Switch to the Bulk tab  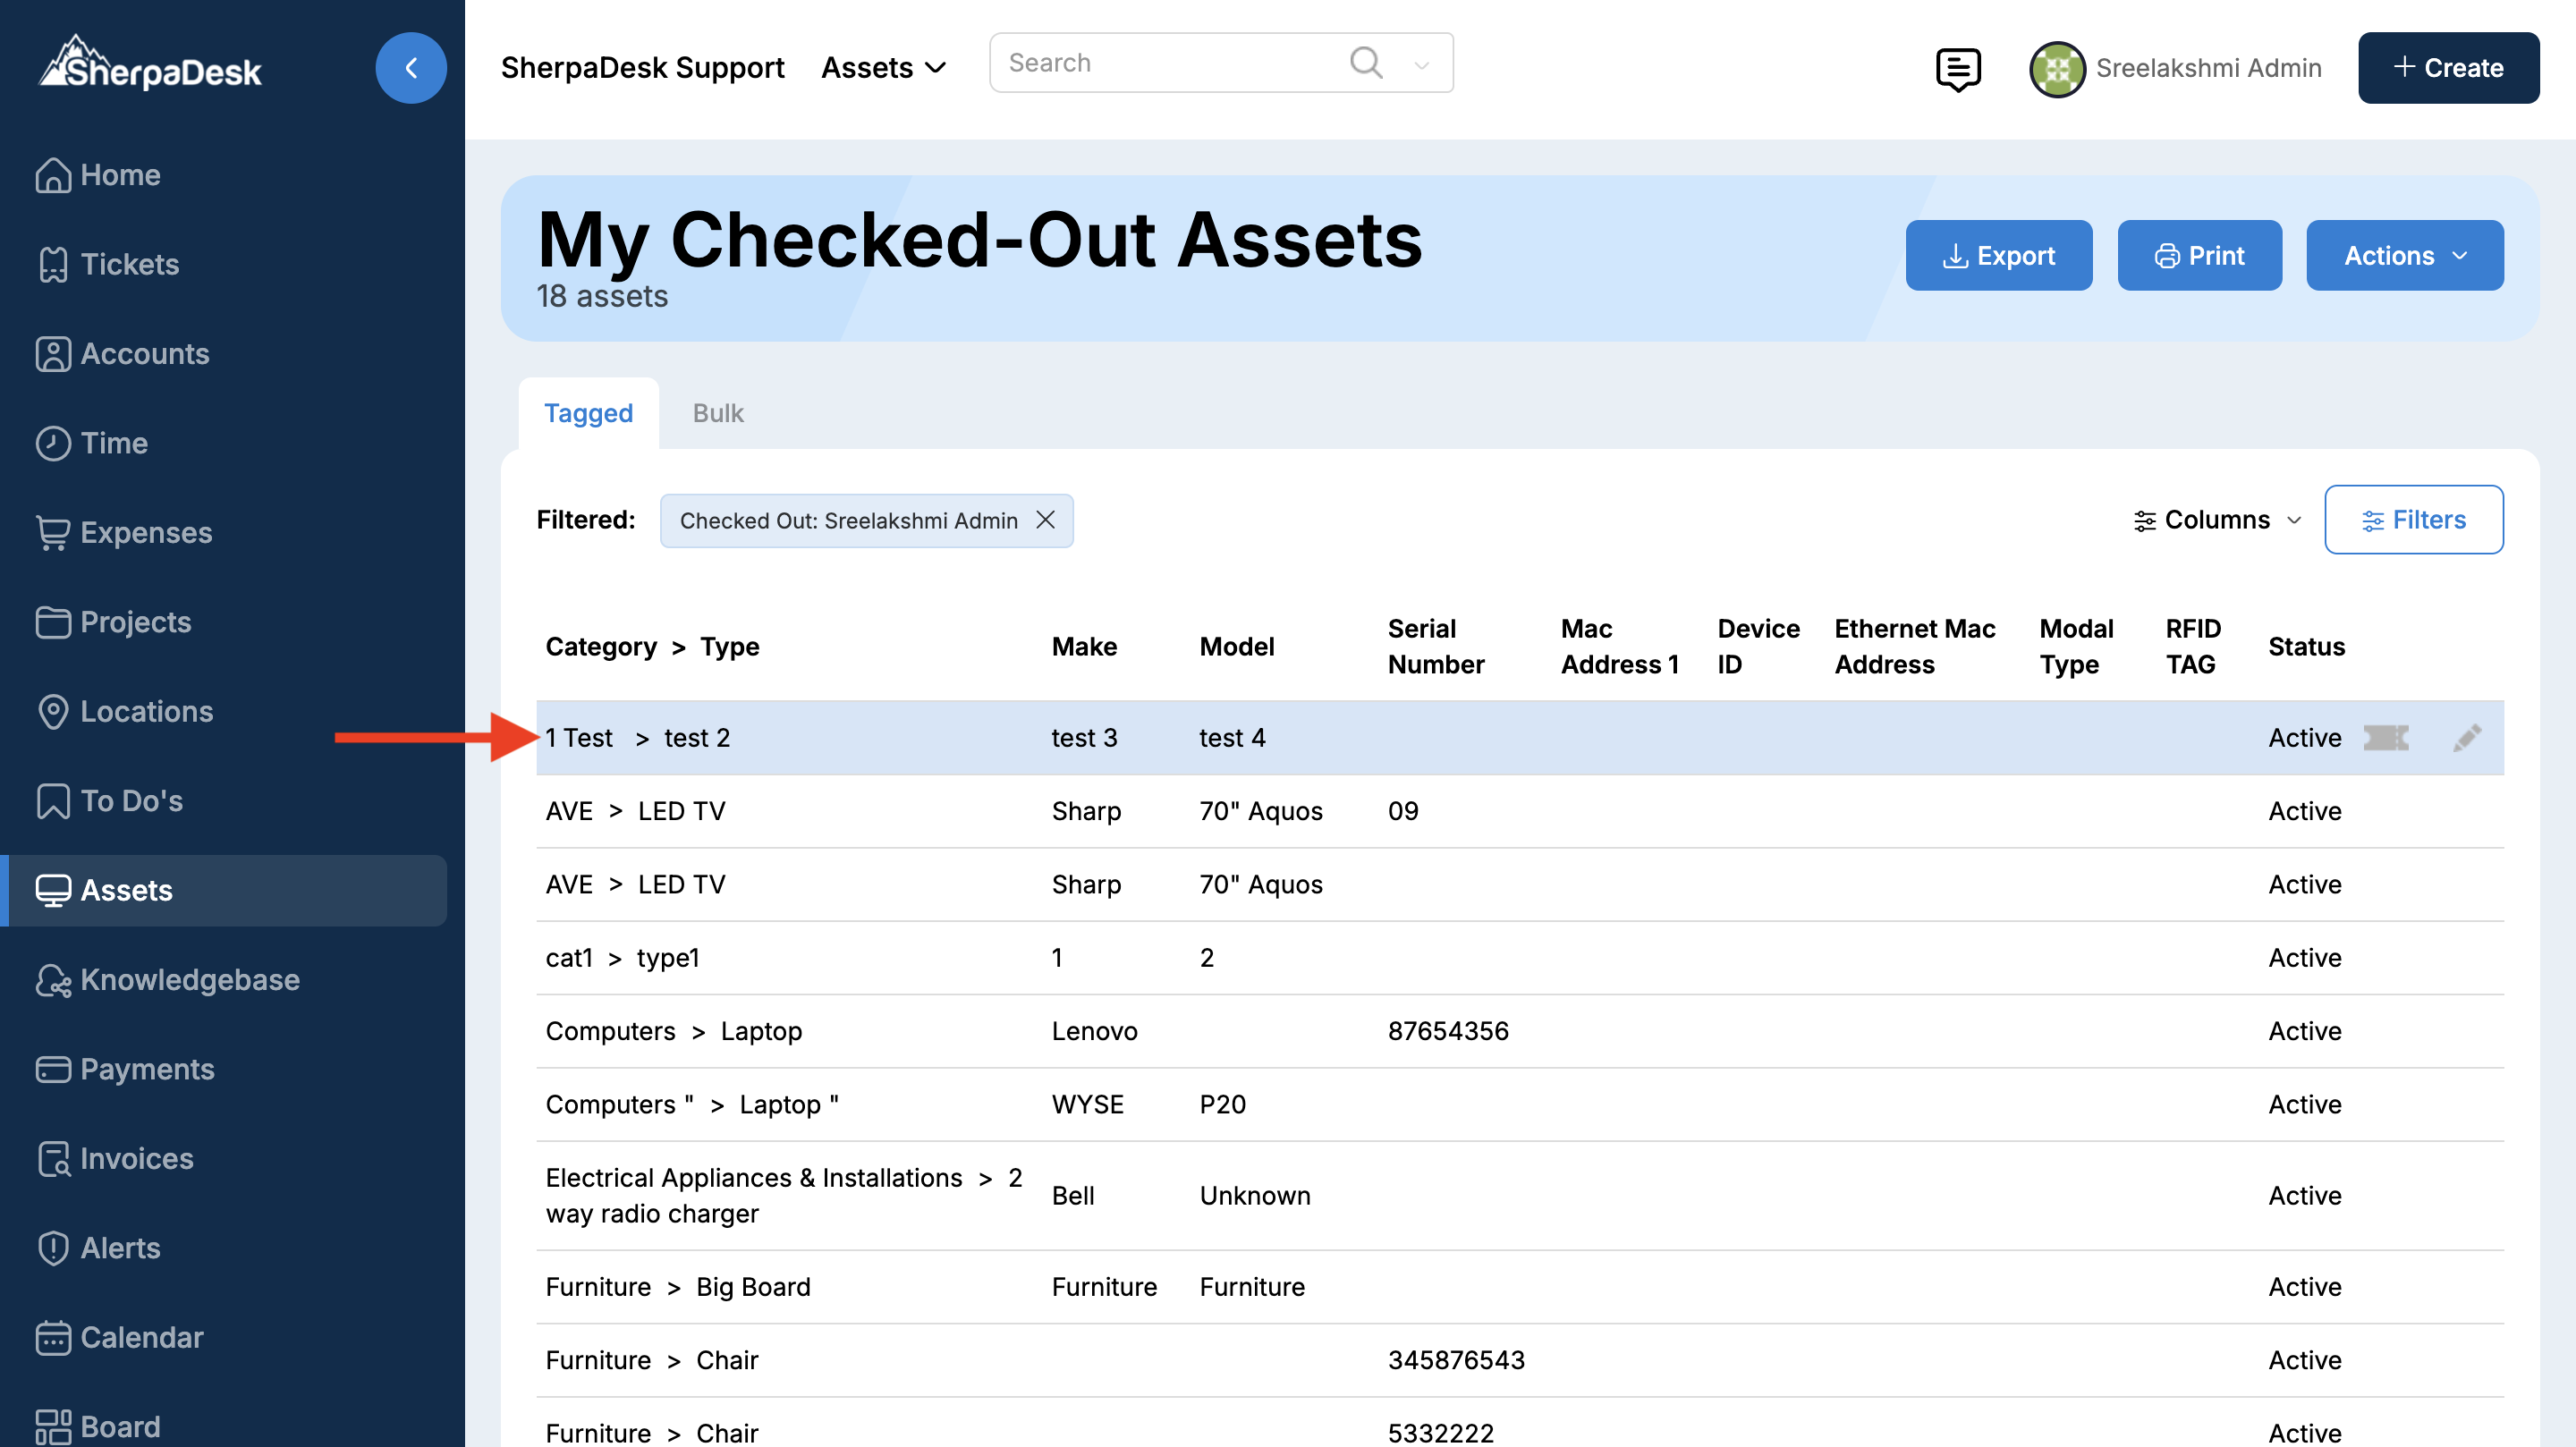[717, 413]
